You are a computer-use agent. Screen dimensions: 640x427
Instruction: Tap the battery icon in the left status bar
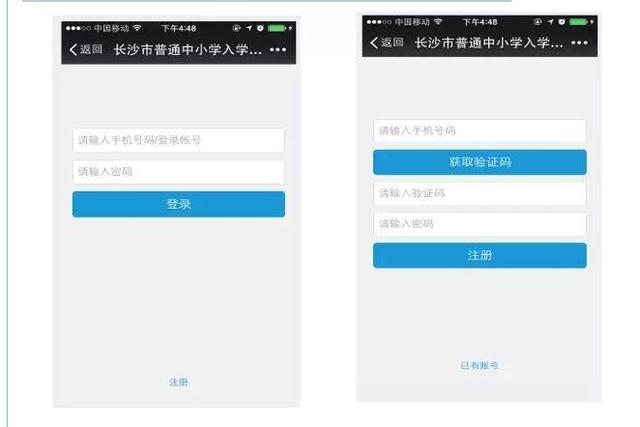click(x=276, y=28)
